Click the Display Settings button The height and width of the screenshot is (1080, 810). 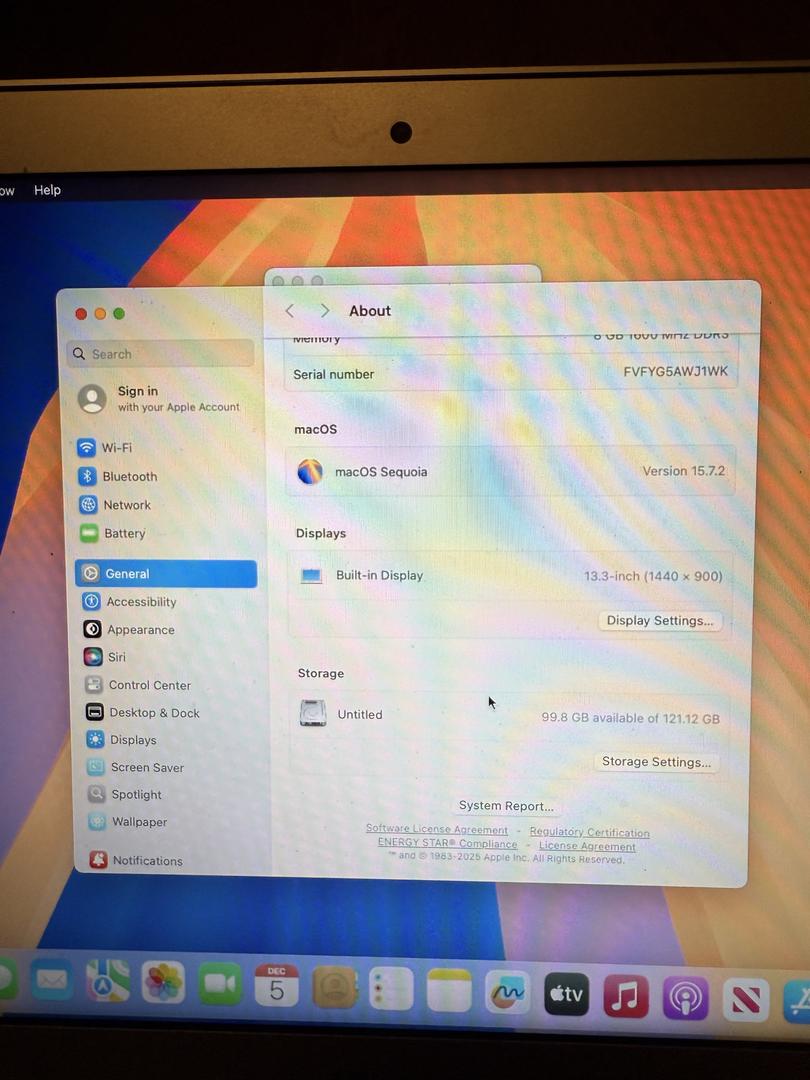click(659, 621)
